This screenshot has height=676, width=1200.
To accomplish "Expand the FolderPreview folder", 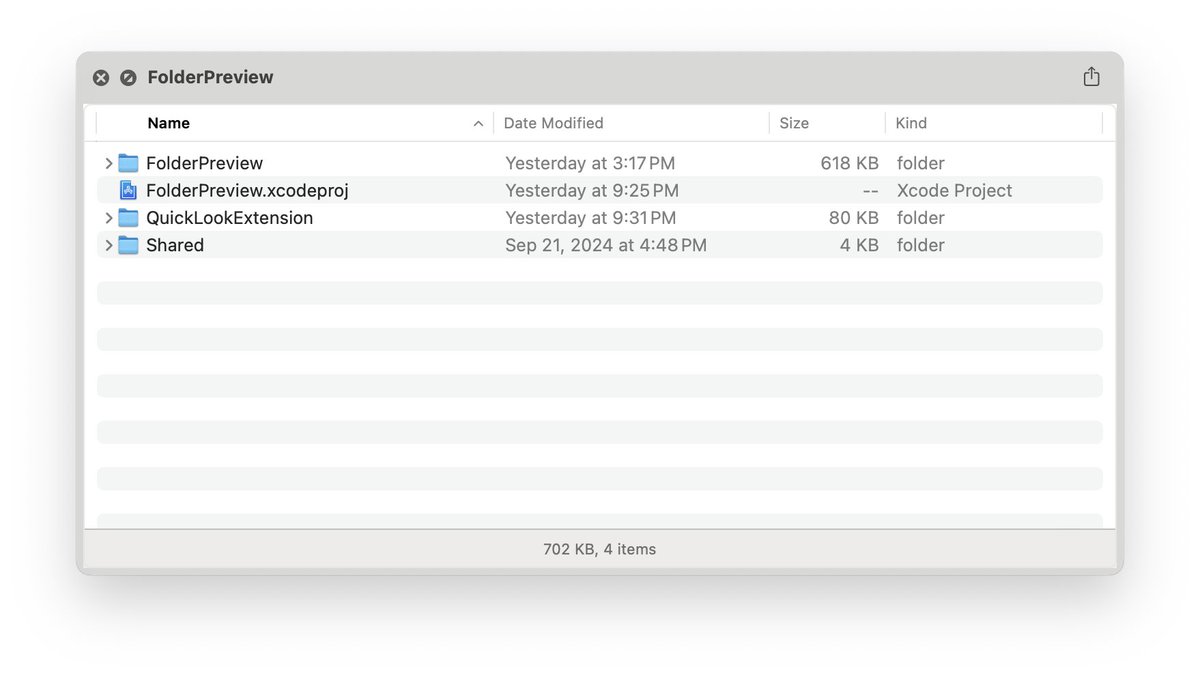I will pos(108,163).
